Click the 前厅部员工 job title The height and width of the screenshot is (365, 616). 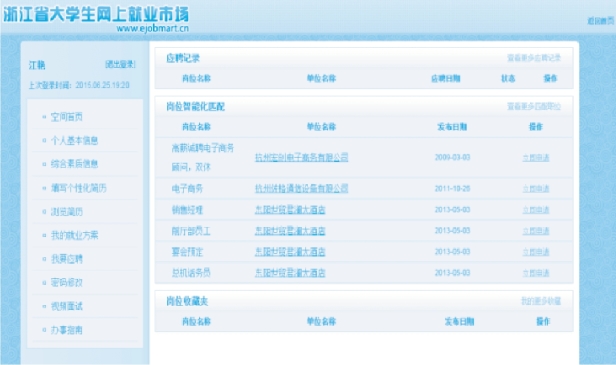[x=191, y=231]
